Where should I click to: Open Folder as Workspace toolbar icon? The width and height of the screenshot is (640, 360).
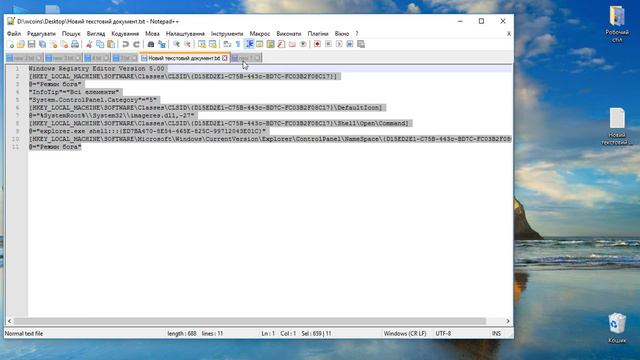tap(292, 44)
